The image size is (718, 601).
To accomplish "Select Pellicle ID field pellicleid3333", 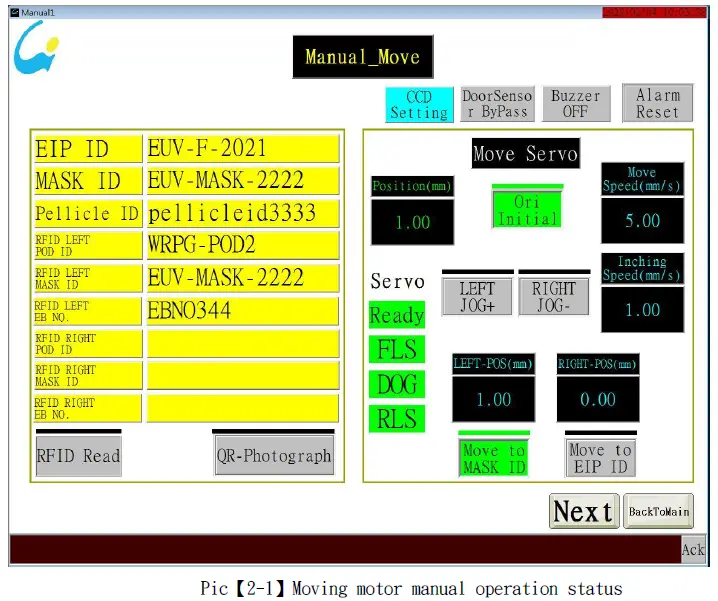I will [243, 213].
